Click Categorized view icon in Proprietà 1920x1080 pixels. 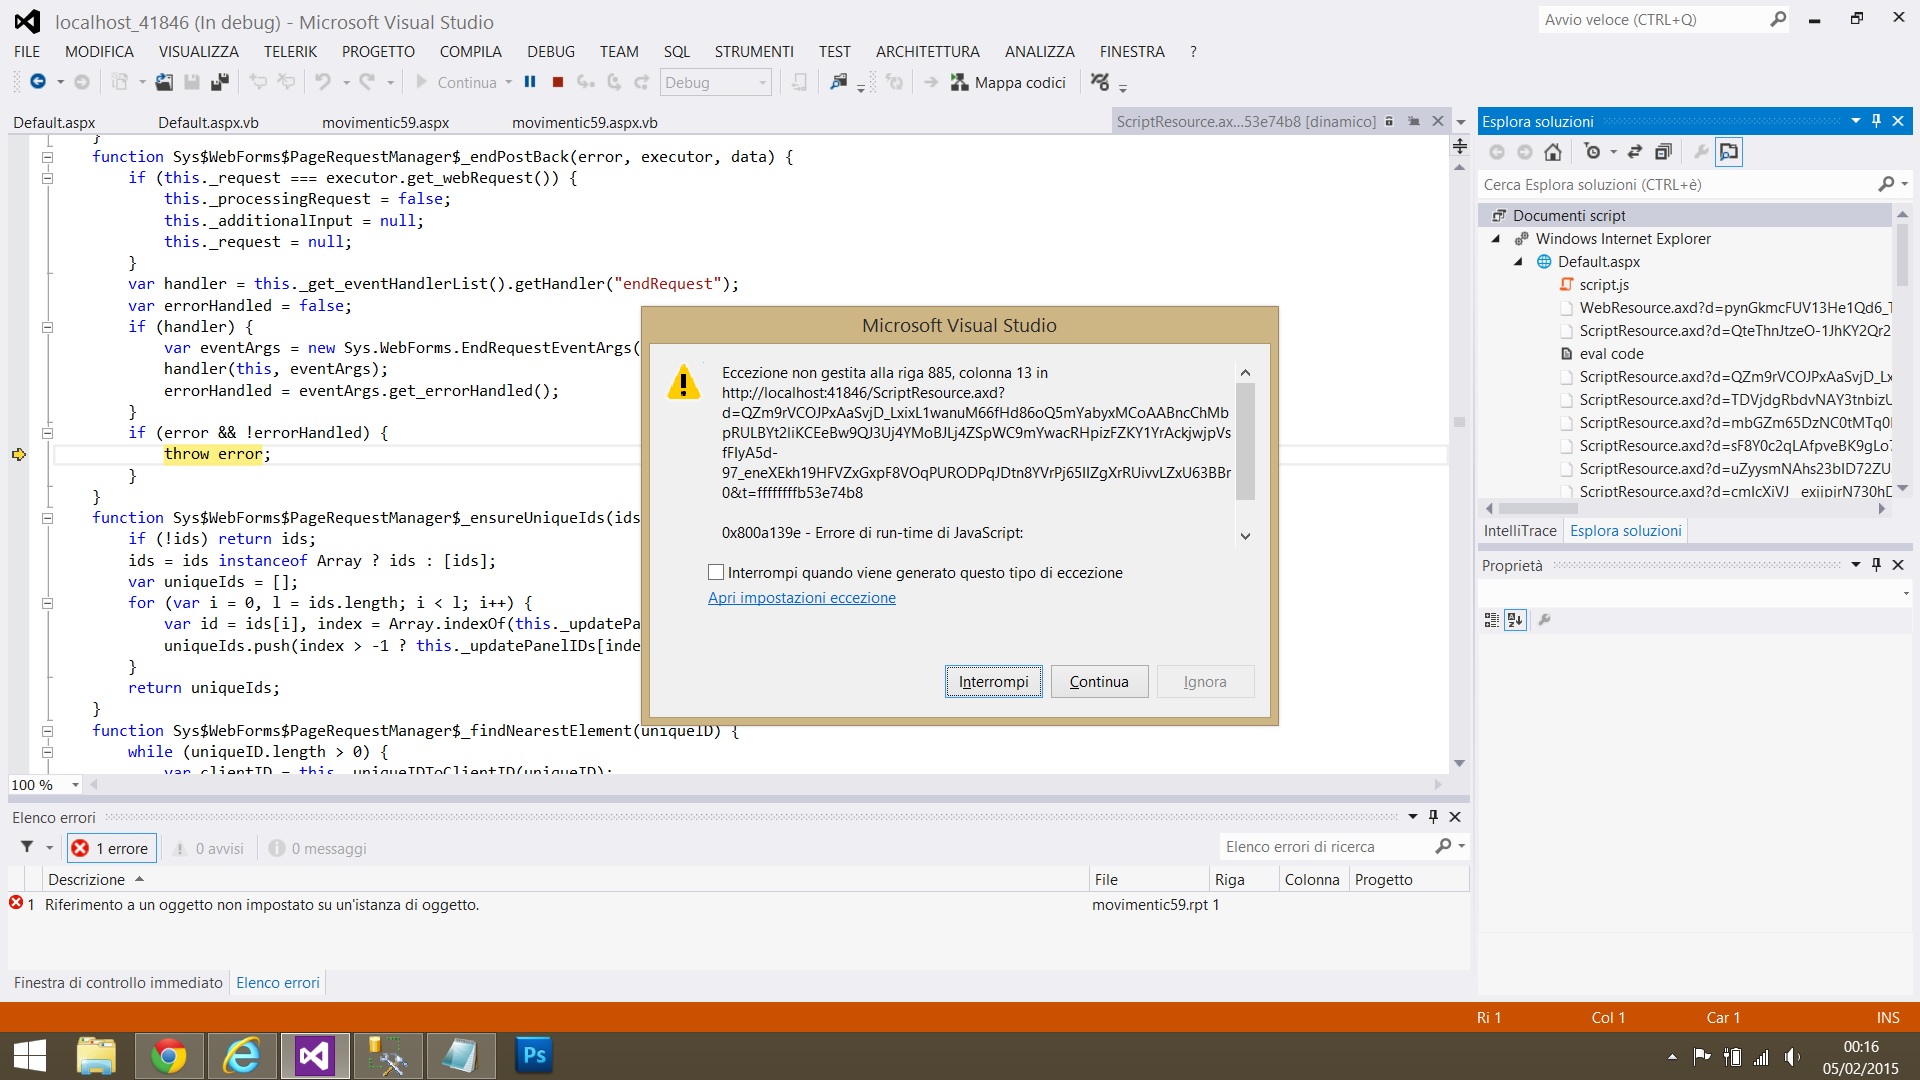click(1491, 620)
